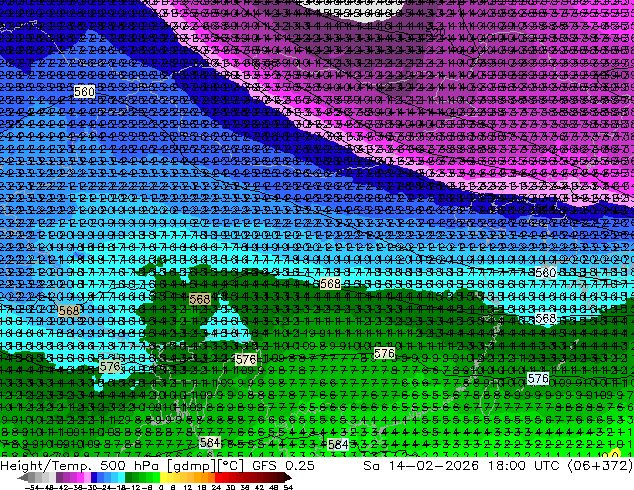Click the bright red legend swatch at 24

point(218,477)
